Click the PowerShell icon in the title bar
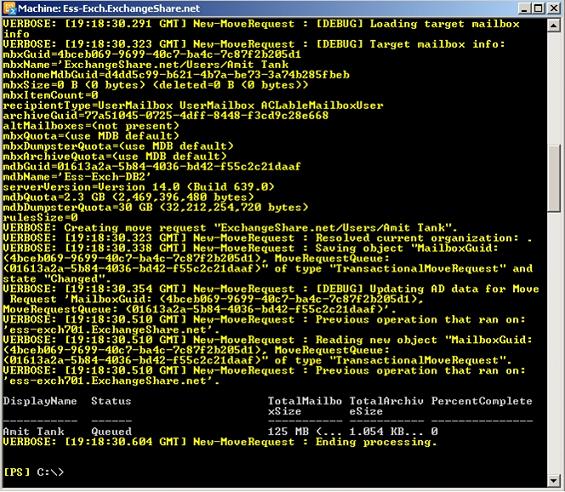The width and height of the screenshot is (565, 492). 9,8
